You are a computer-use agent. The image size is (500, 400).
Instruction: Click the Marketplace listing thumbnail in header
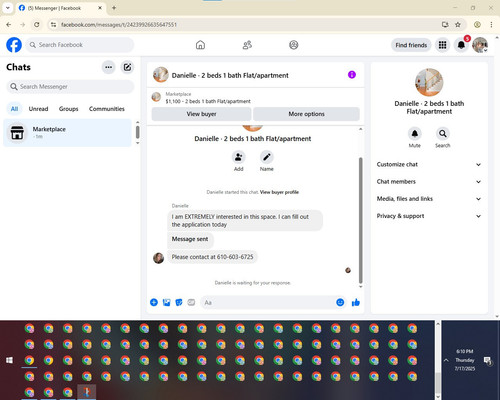(x=156, y=97)
